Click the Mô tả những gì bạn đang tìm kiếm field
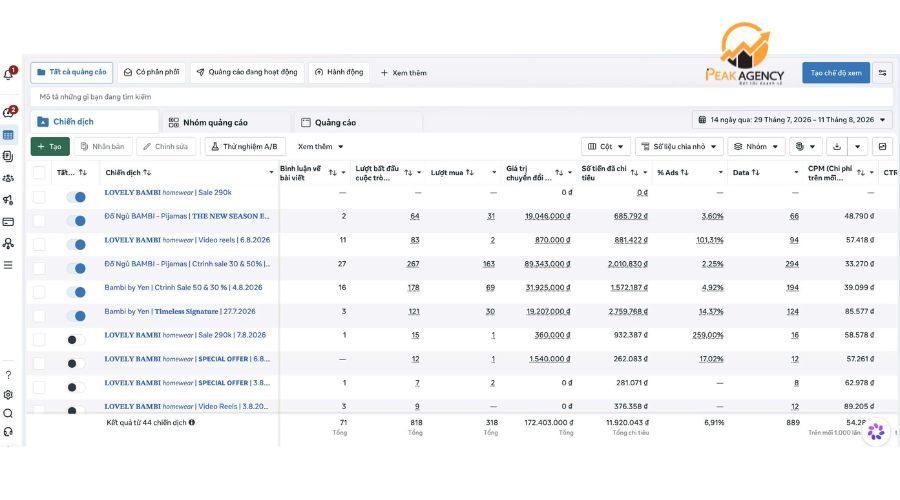Screen dimensions: 900x500 pos(461,96)
